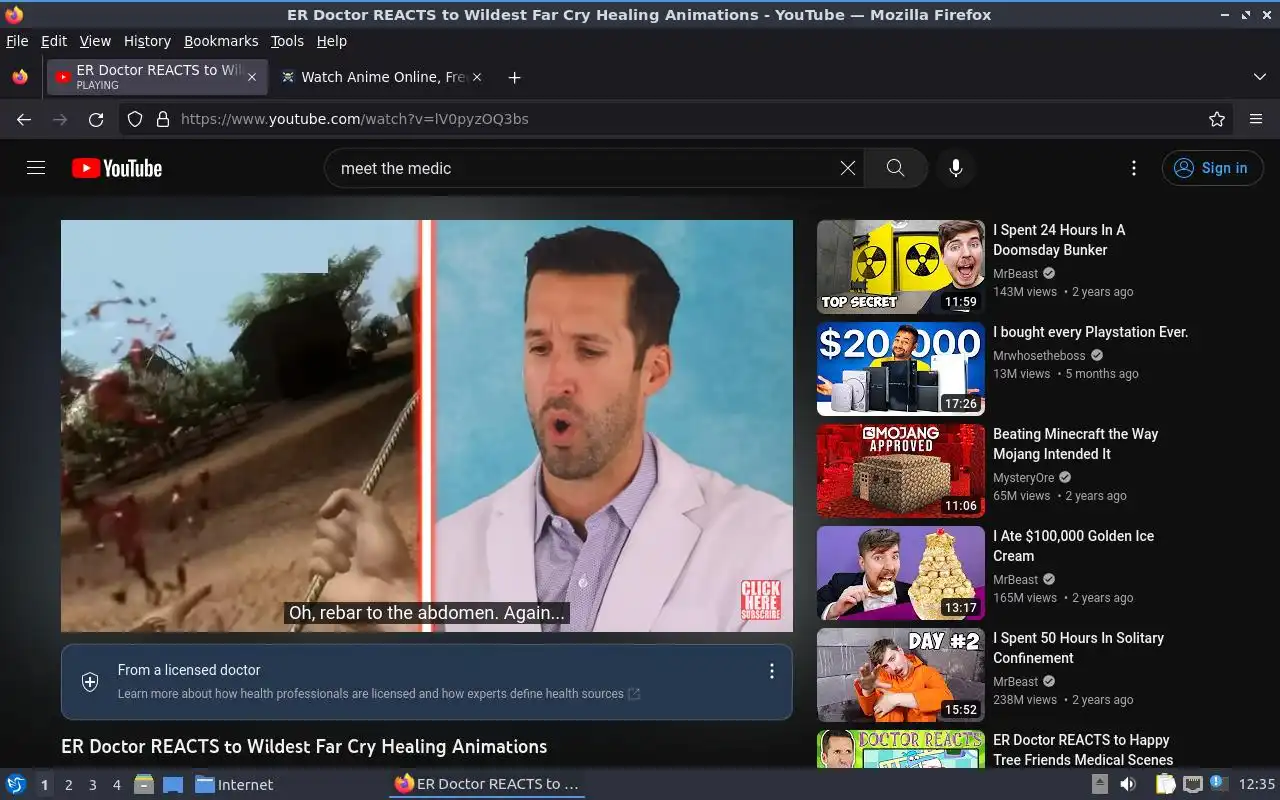1280x800 pixels.
Task: Click the Firefox taskbar window button
Action: (x=487, y=784)
